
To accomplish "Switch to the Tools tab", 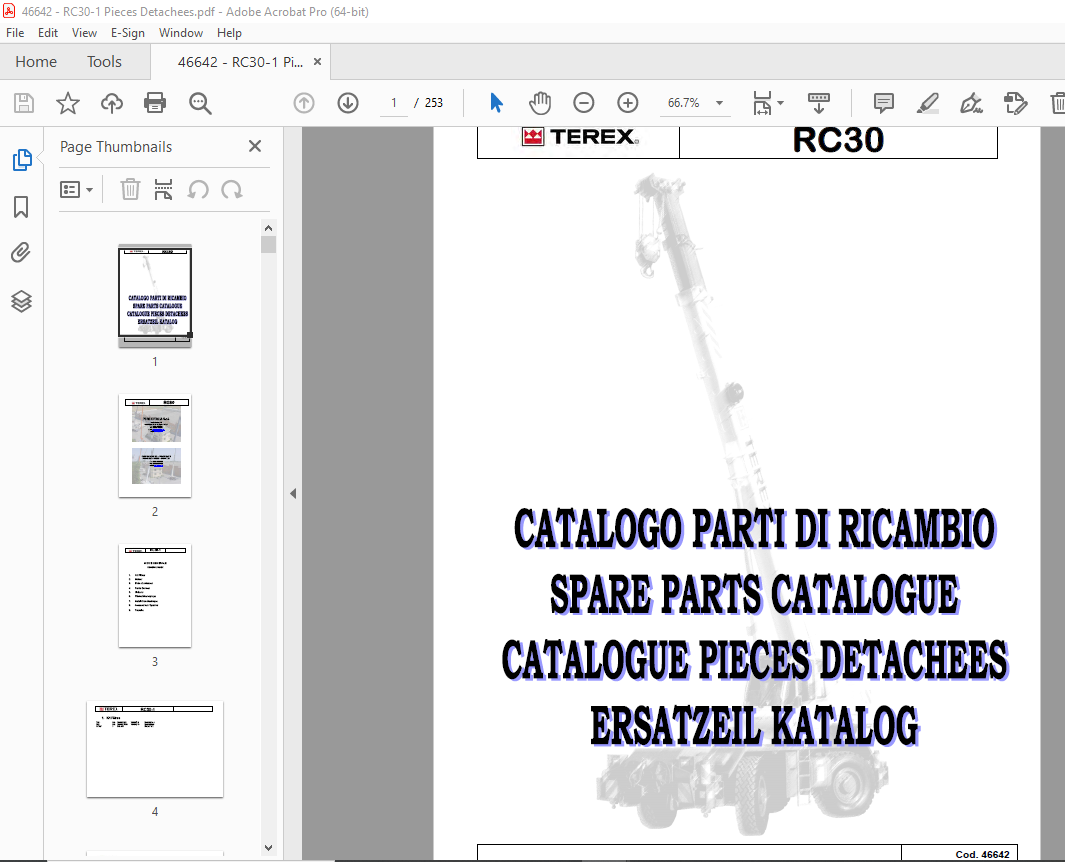I will [x=104, y=62].
